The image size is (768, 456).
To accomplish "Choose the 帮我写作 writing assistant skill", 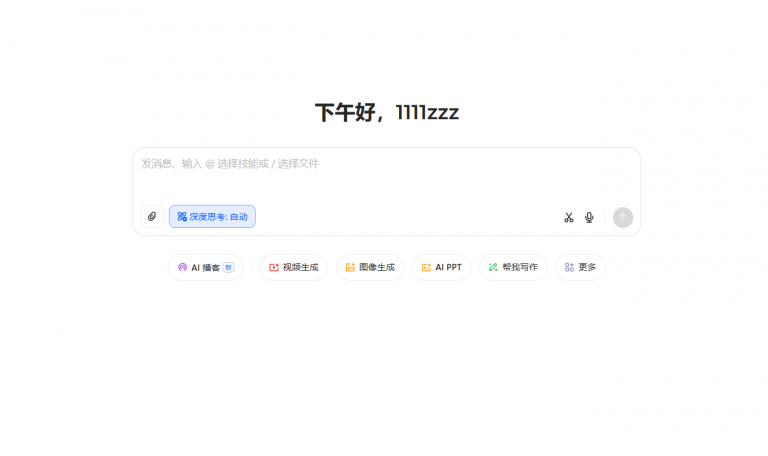I will 513,267.
